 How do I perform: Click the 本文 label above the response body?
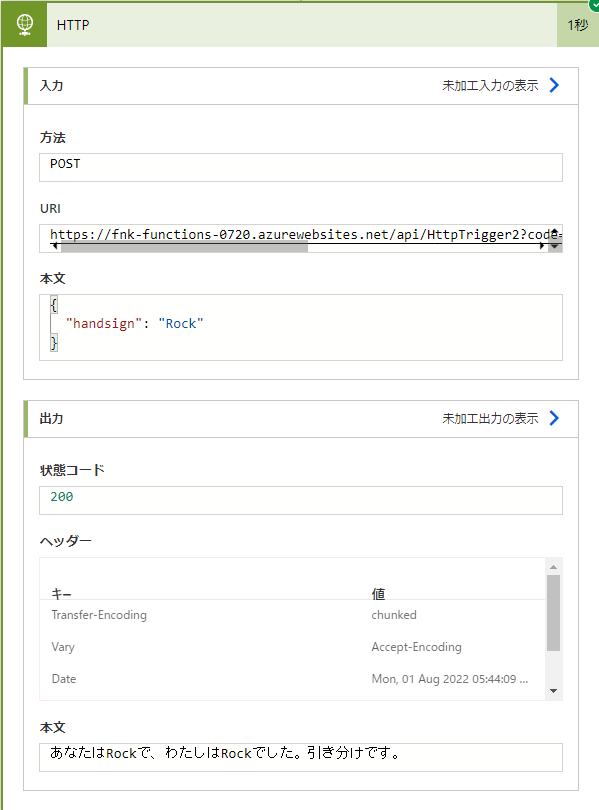(x=53, y=727)
